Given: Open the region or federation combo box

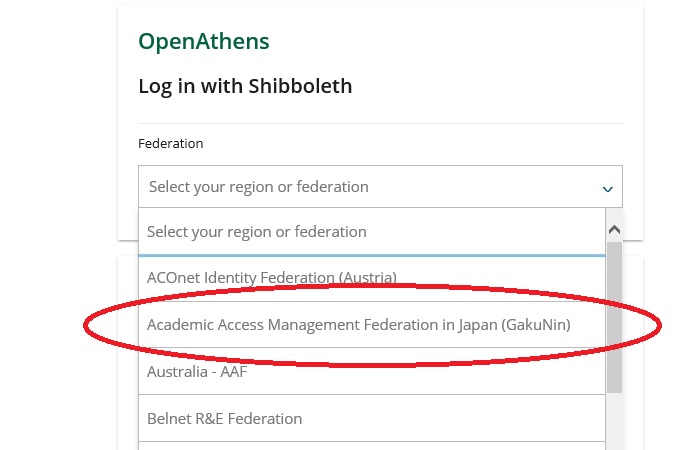Looking at the screenshot, I should pos(380,187).
